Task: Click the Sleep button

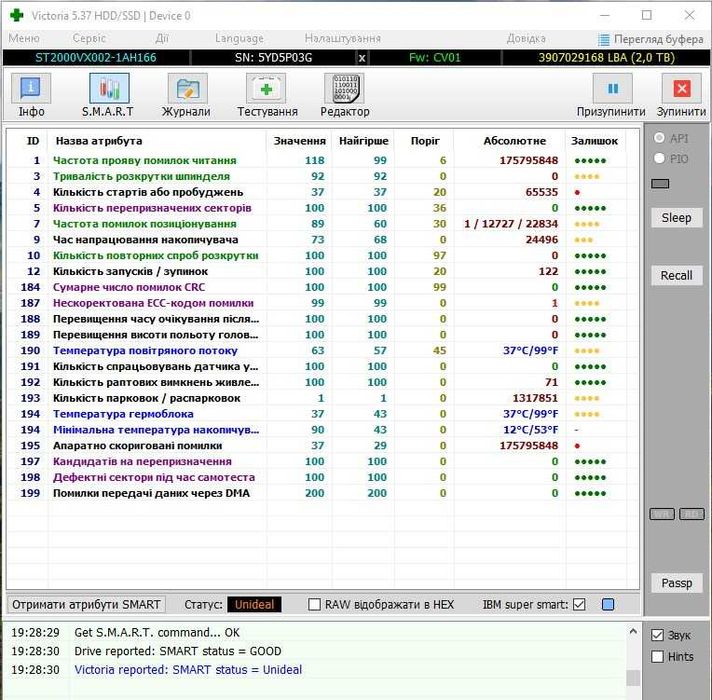Action: point(677,218)
